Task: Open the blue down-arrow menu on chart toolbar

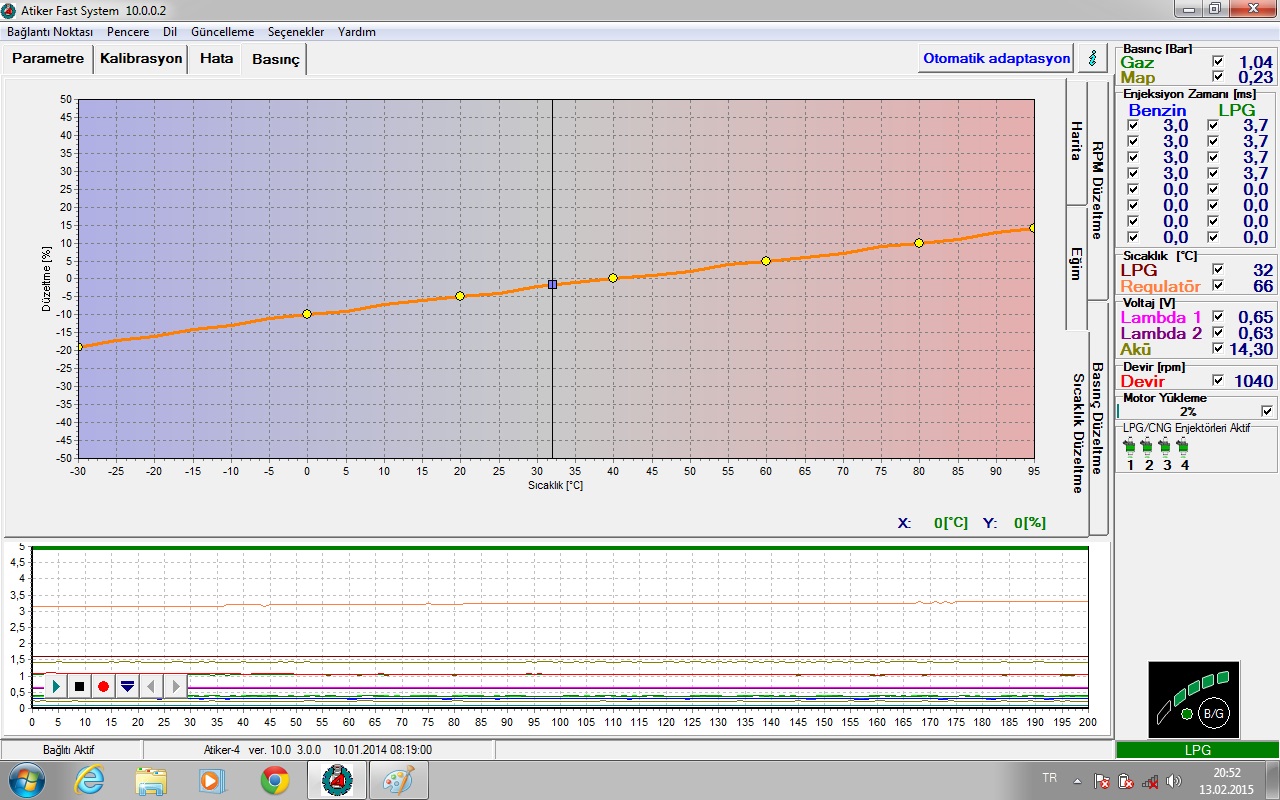Action: pos(127,686)
